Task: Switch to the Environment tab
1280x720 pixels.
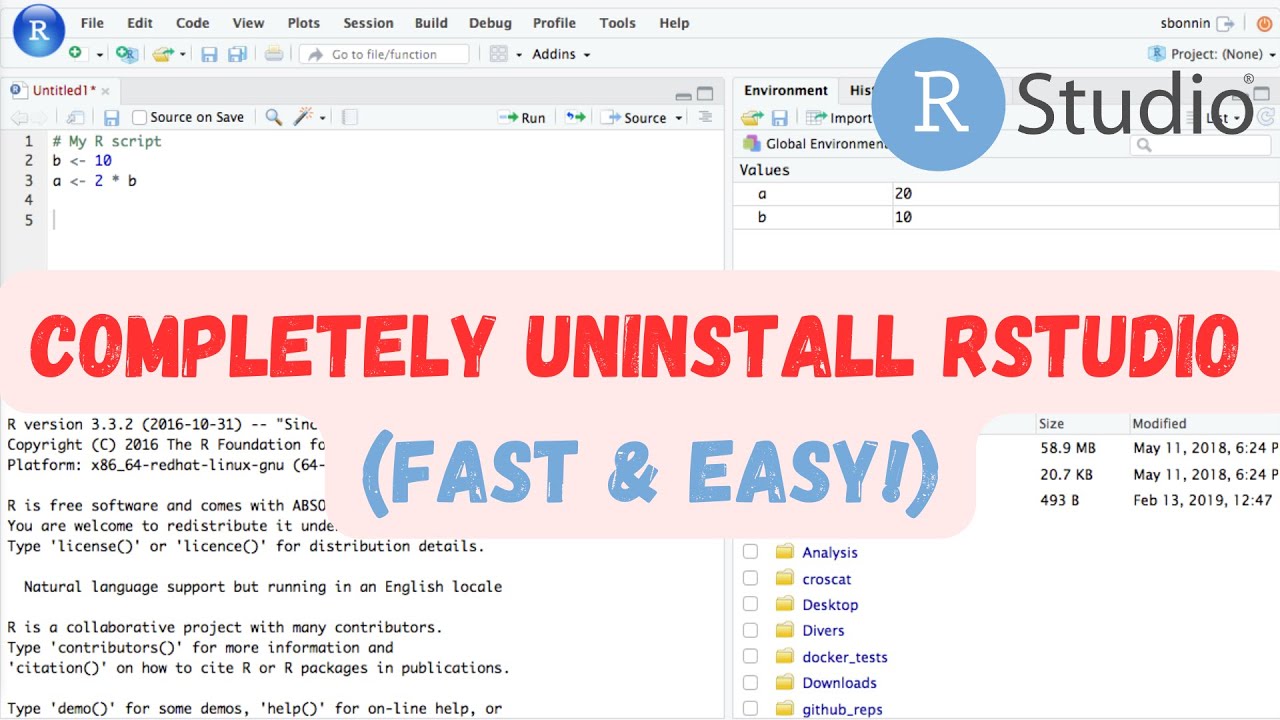Action: 786,90
